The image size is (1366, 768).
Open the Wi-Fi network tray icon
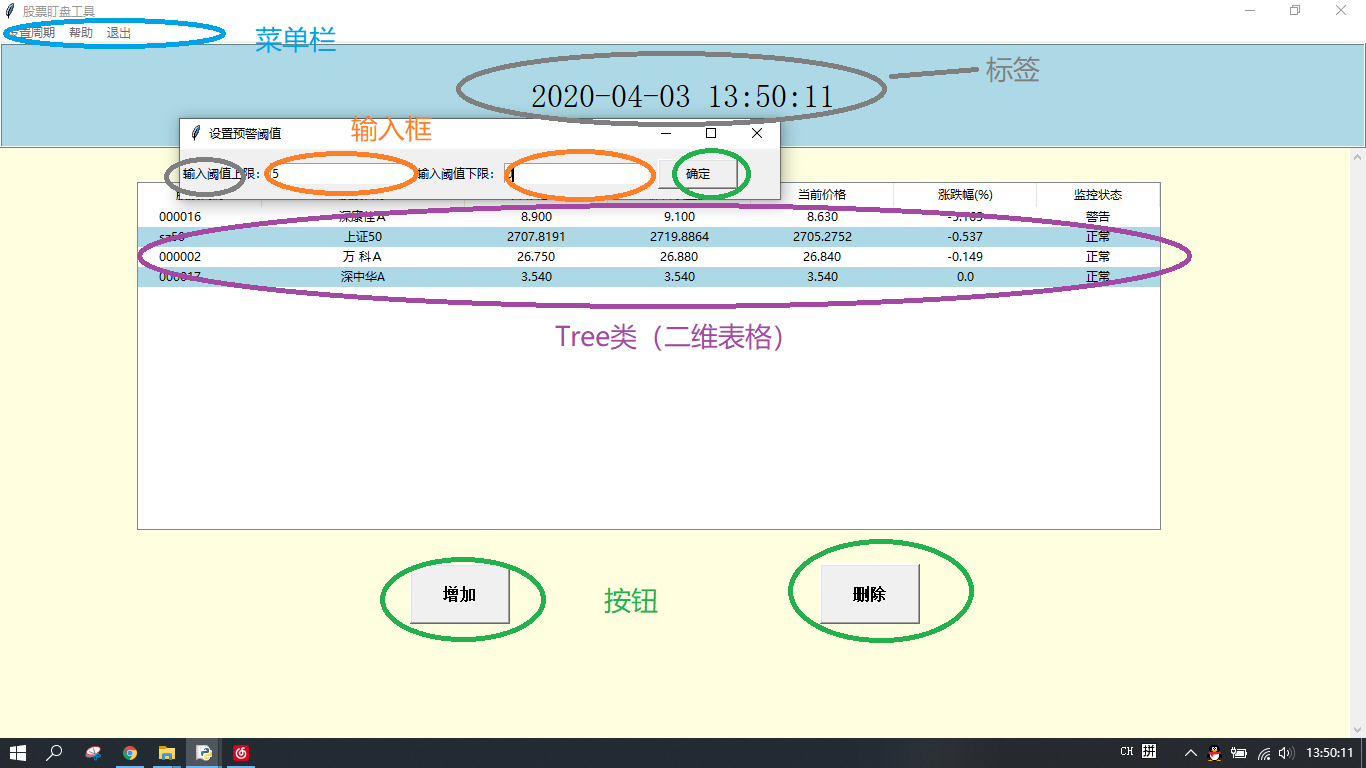[1264, 753]
